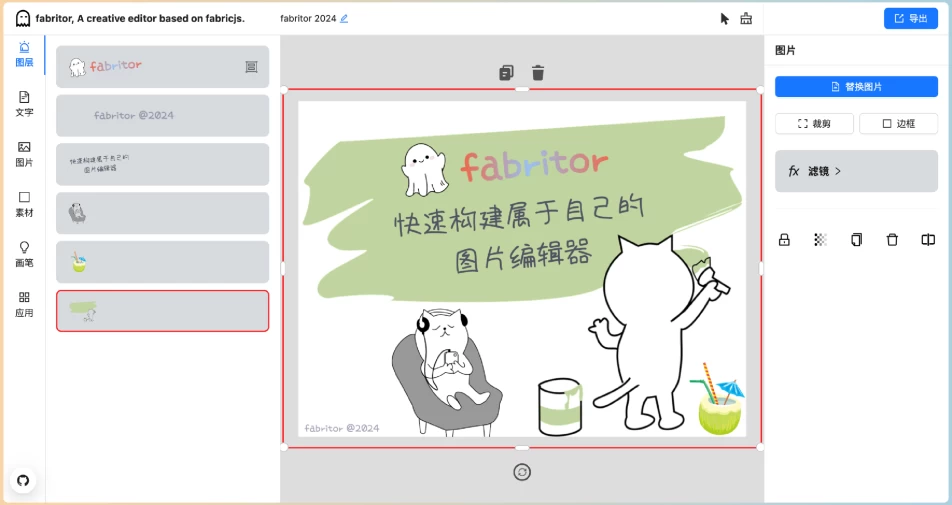This screenshot has height=505, width=952.
Task: Expand the 滤镜 filter panel
Action: pyautogui.click(x=856, y=171)
